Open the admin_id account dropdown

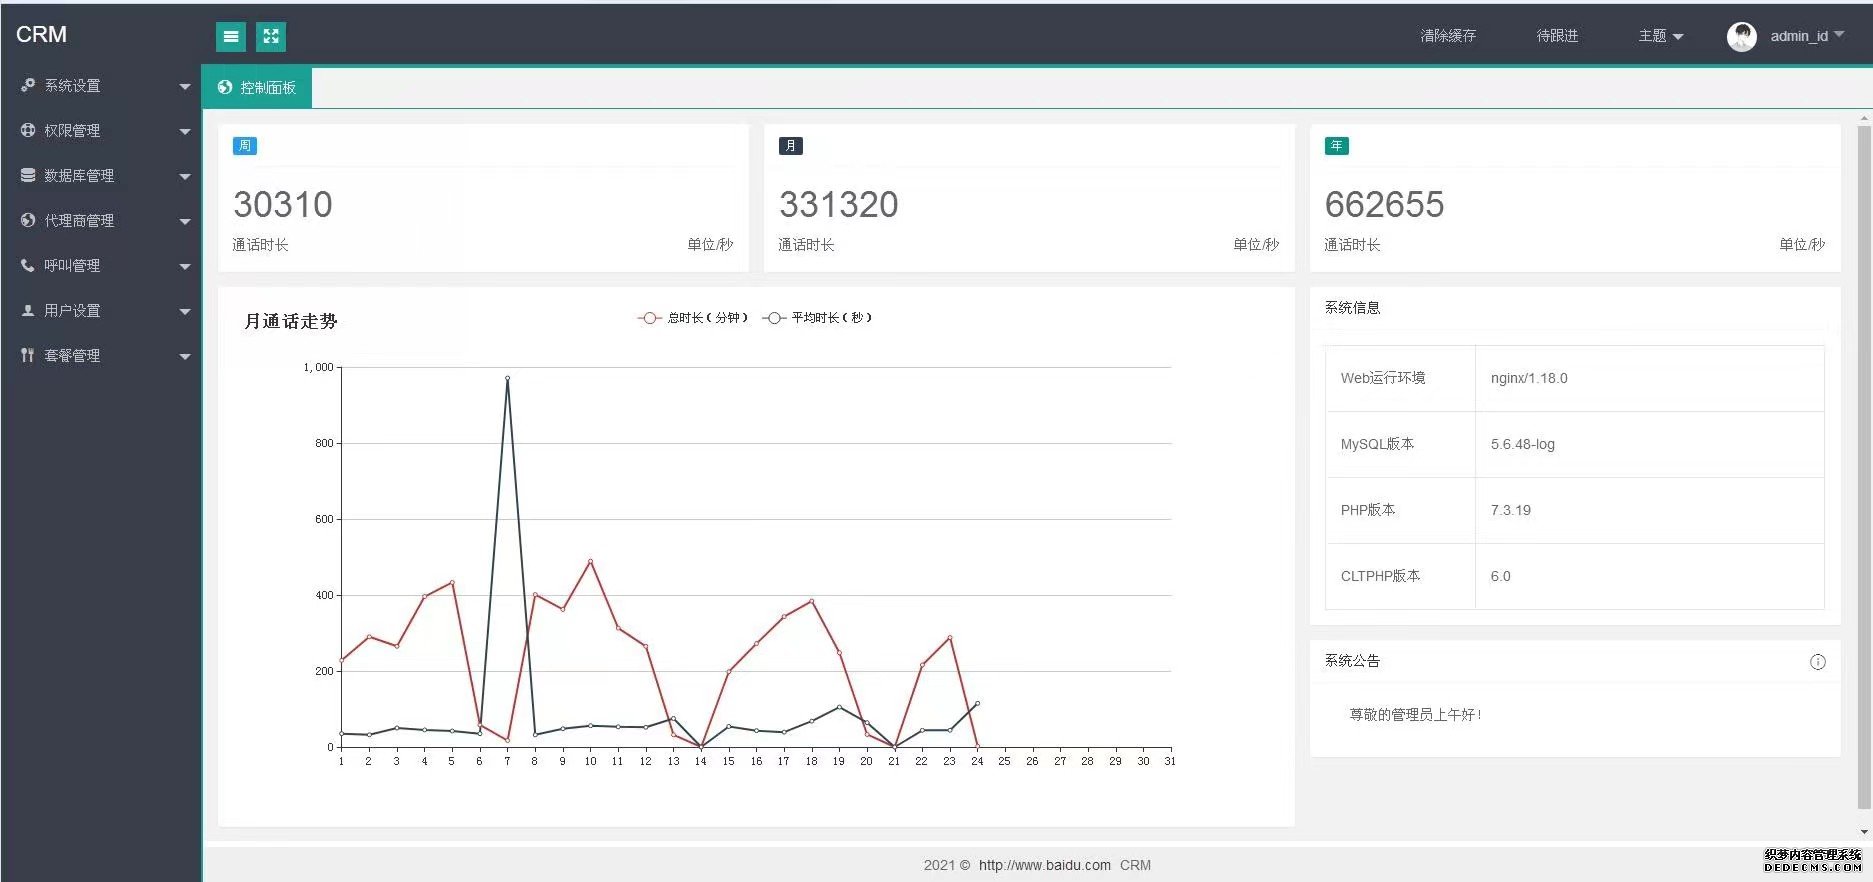point(1806,36)
